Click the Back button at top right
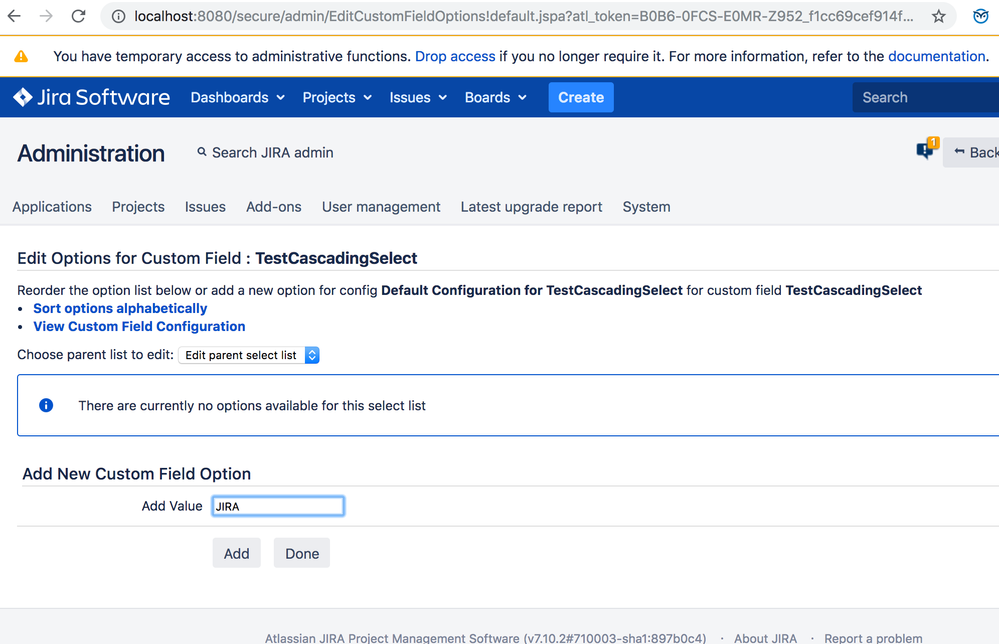The image size is (999, 644). click(x=972, y=152)
